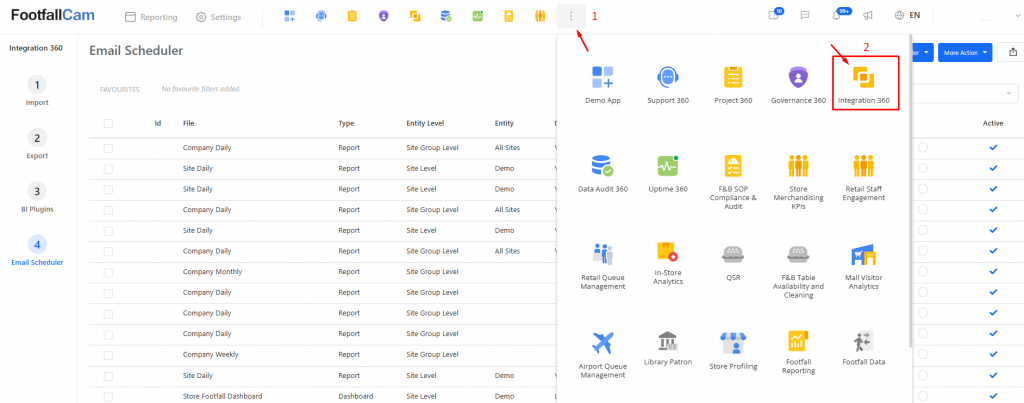Go to step 3 BI Plugins
The height and width of the screenshot is (403, 1024).
37,198
